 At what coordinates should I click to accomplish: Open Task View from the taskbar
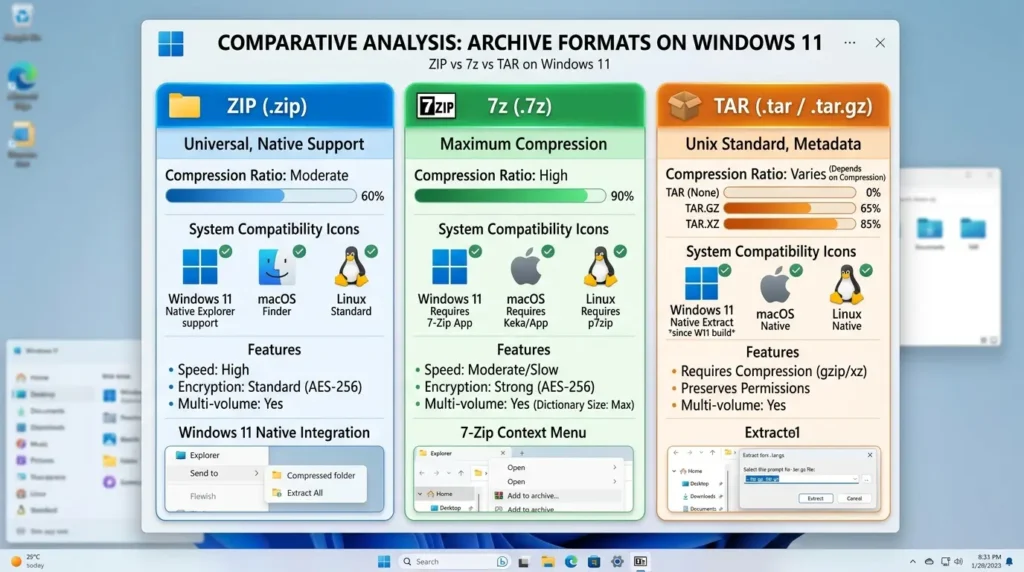[x=523, y=562]
